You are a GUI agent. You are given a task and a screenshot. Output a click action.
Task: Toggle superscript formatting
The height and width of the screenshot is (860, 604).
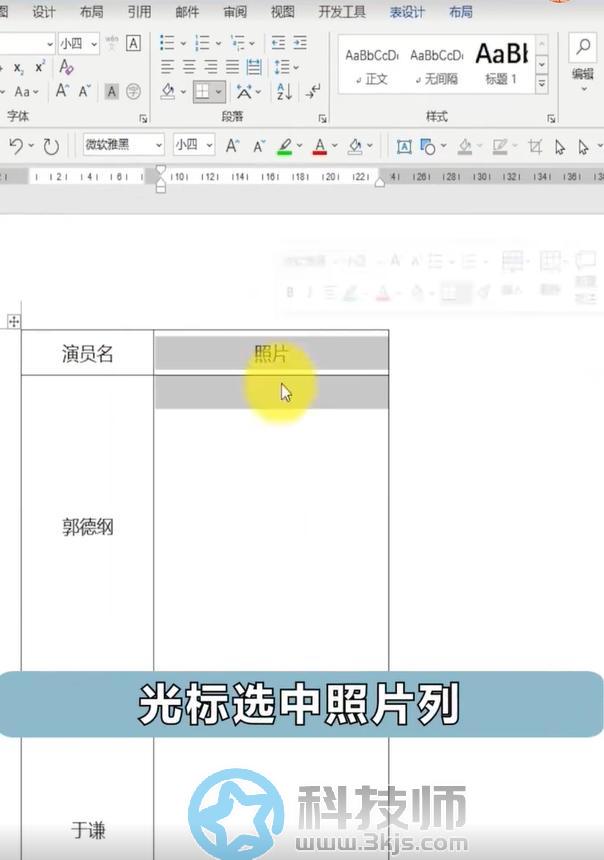point(39,67)
